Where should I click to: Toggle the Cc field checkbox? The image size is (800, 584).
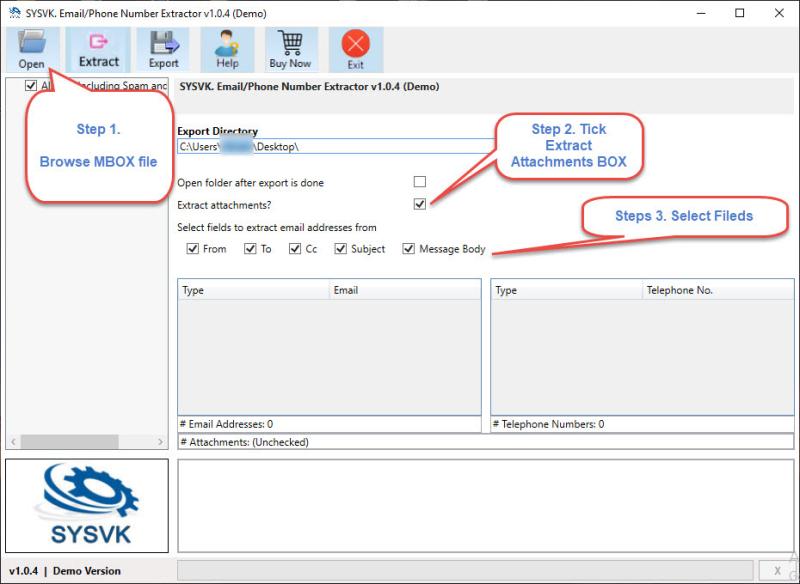[295, 248]
